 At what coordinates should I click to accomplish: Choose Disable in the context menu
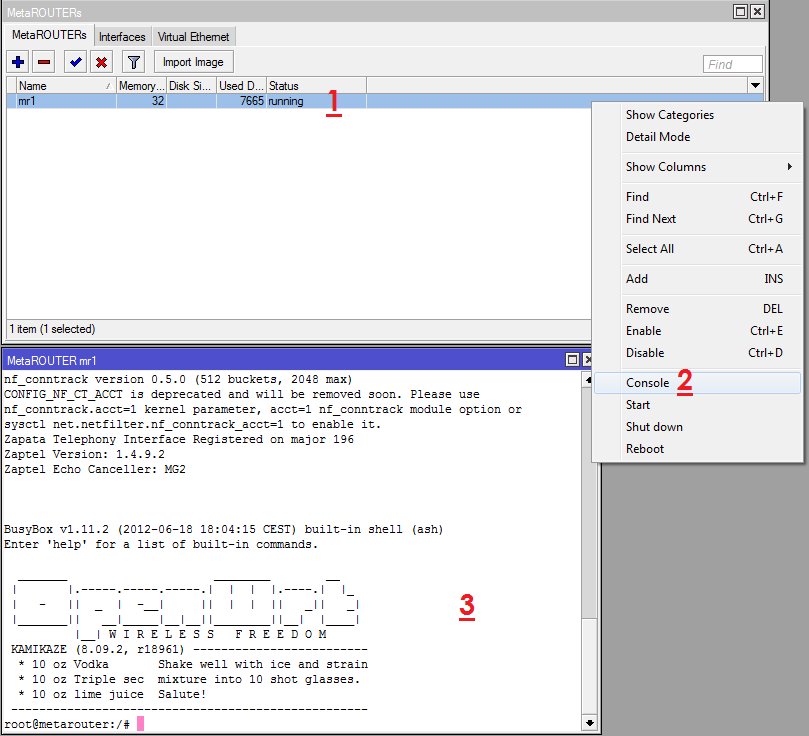click(x=697, y=353)
